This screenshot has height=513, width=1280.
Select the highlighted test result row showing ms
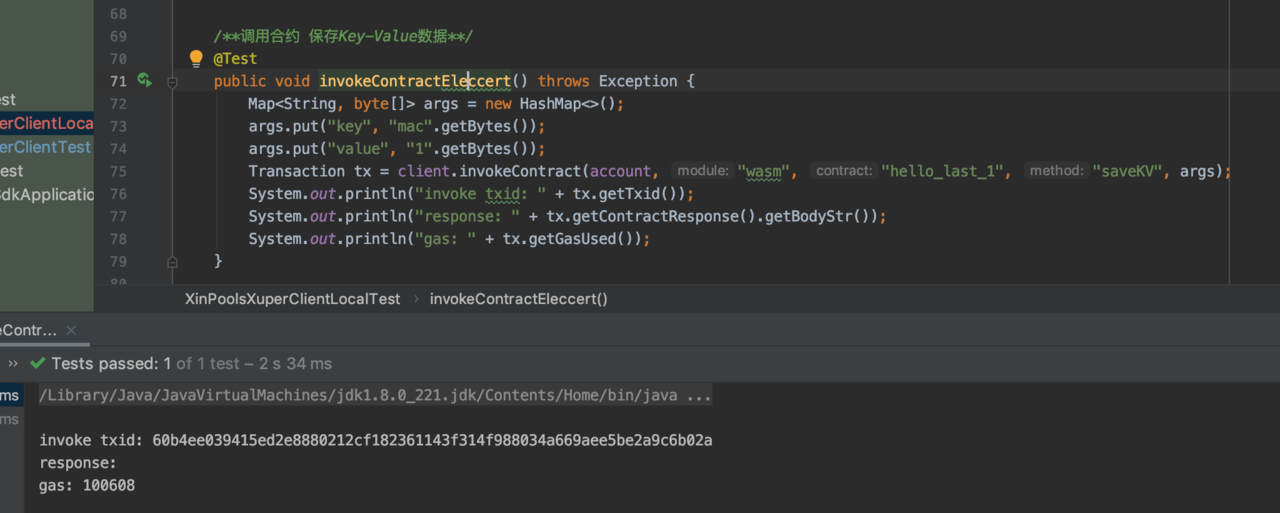click(10, 396)
